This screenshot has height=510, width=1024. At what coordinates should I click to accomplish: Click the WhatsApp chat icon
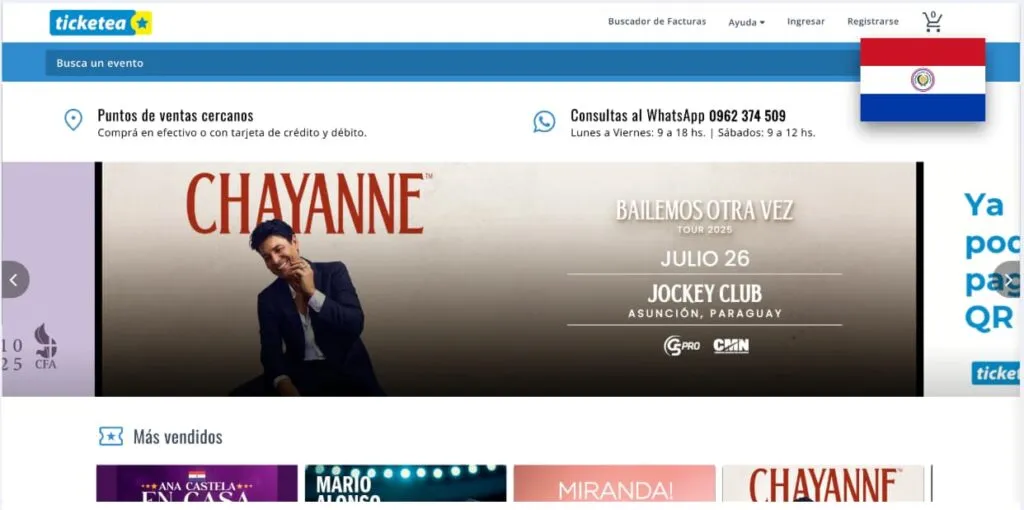[x=544, y=121]
